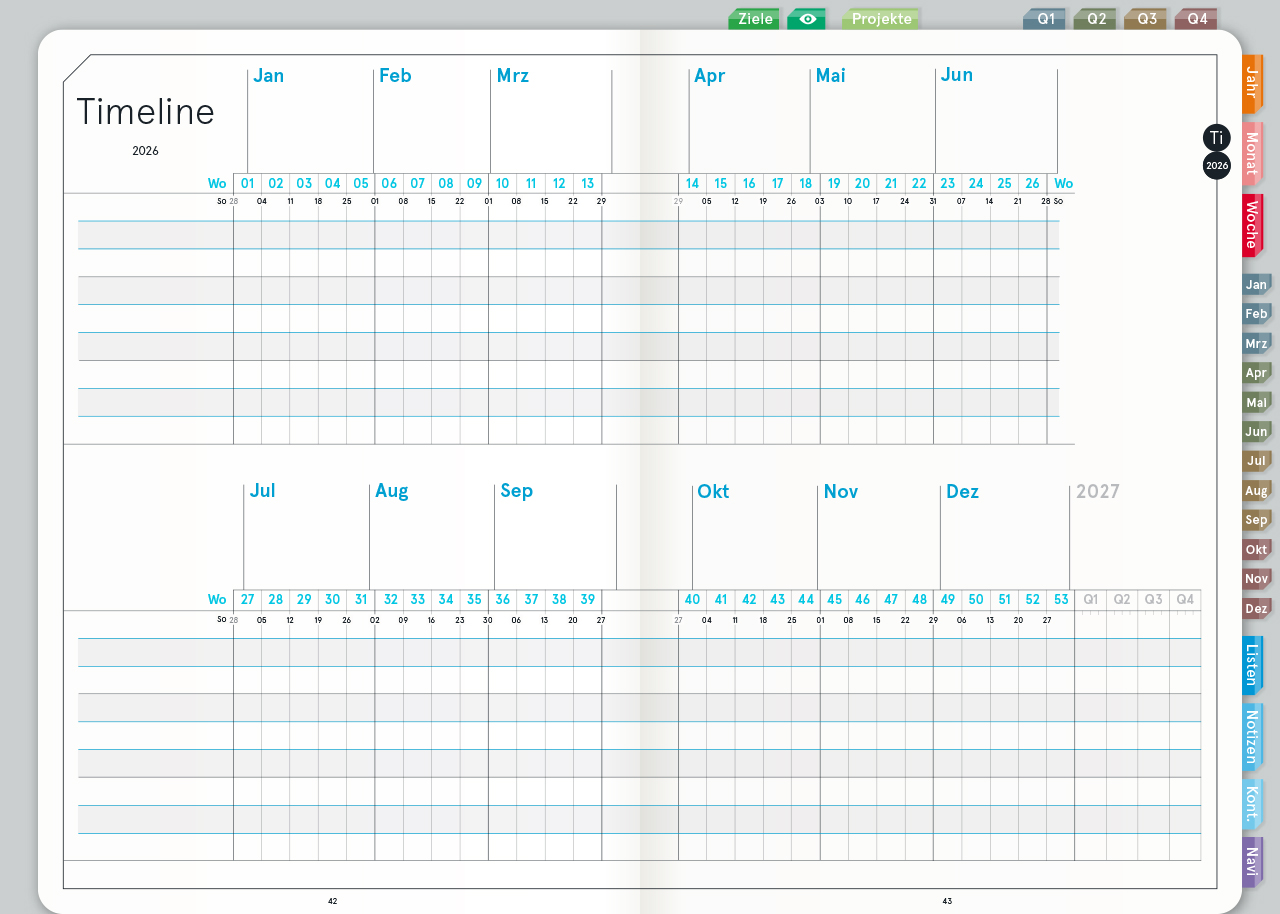The image size is (1280, 914).
Task: Select week 31 in the timeline
Action: pos(361,600)
